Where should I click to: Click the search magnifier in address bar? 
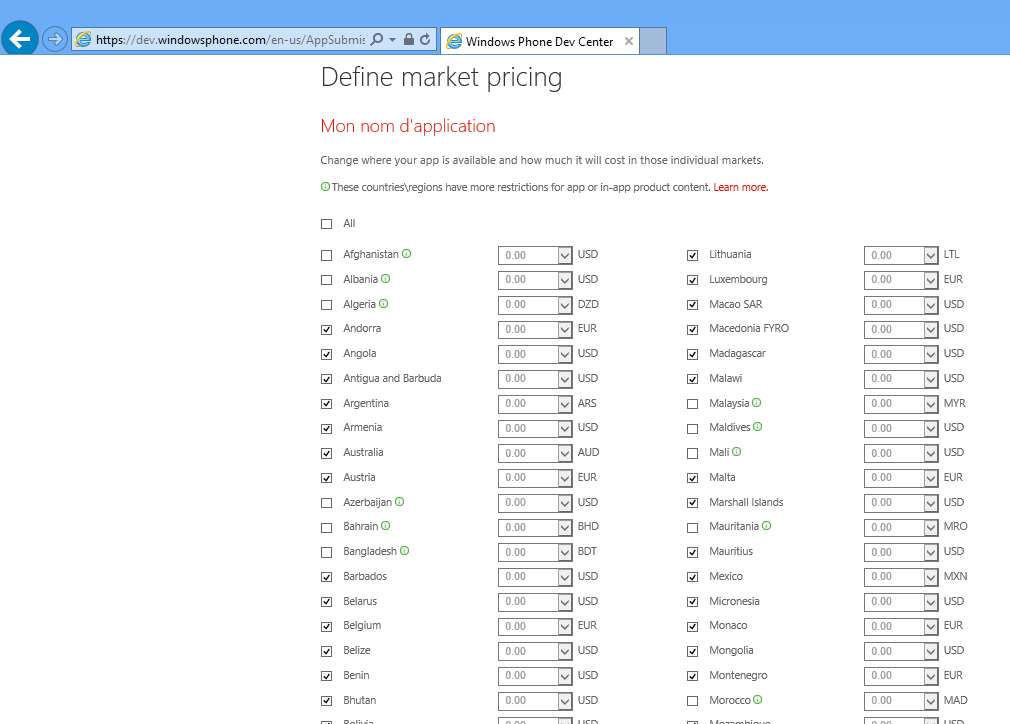pos(376,40)
